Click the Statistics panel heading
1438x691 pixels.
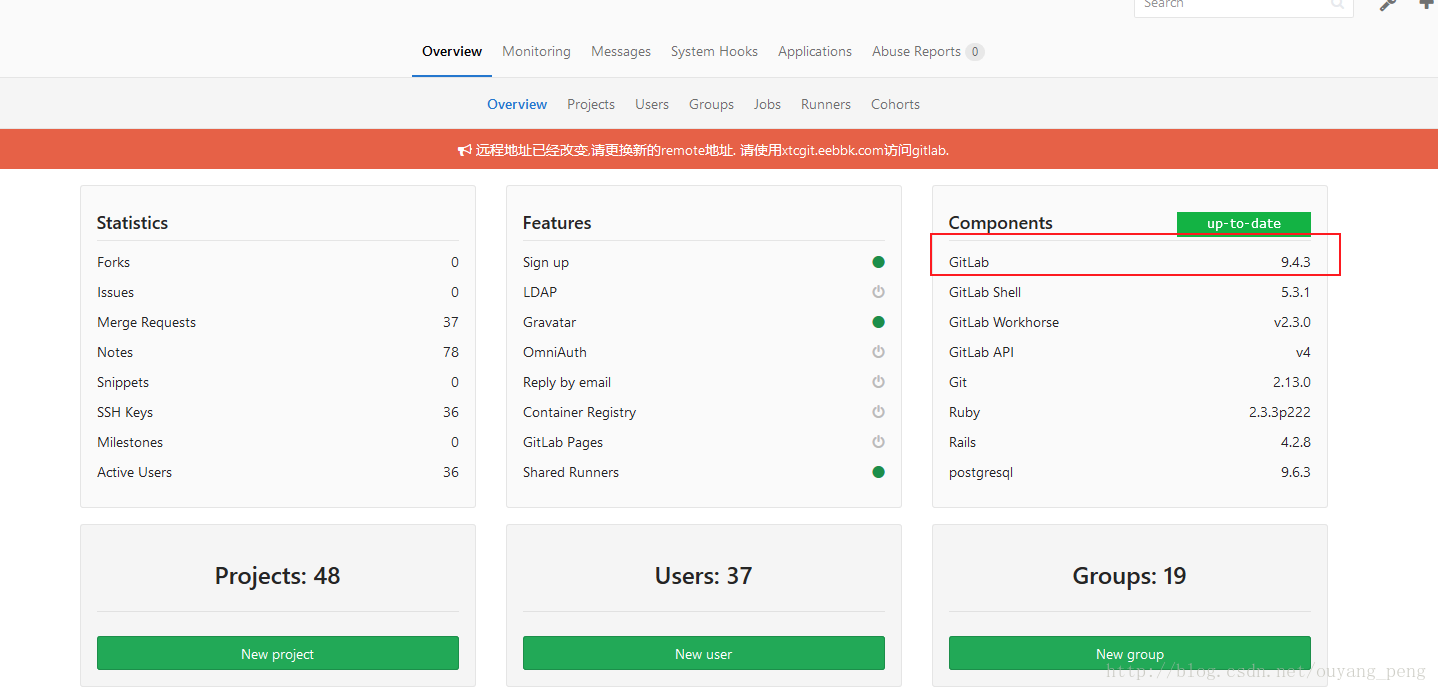click(x=132, y=223)
